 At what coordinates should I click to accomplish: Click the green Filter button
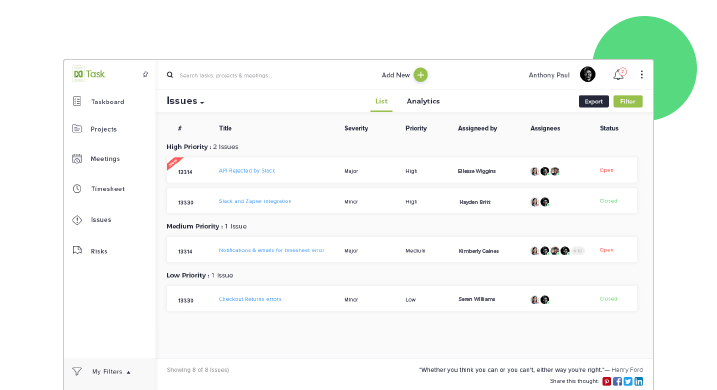click(x=628, y=102)
